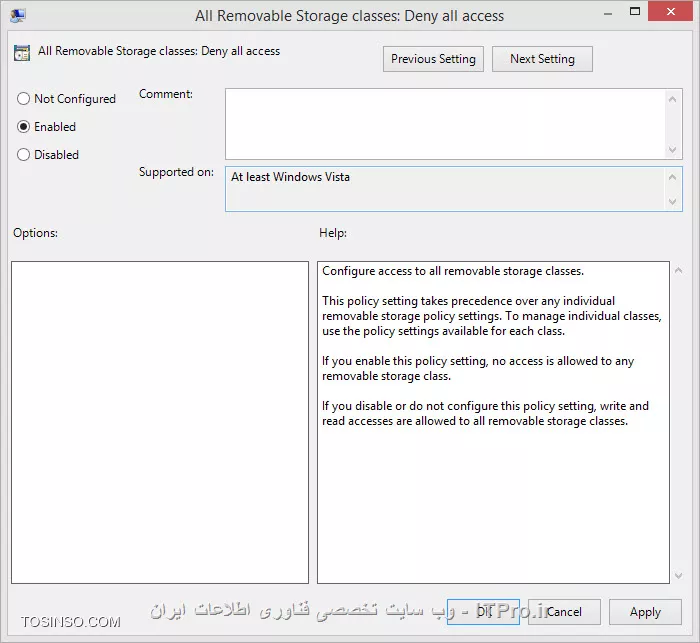Click 'This policy setting takes precedence' paragraph

(492, 316)
